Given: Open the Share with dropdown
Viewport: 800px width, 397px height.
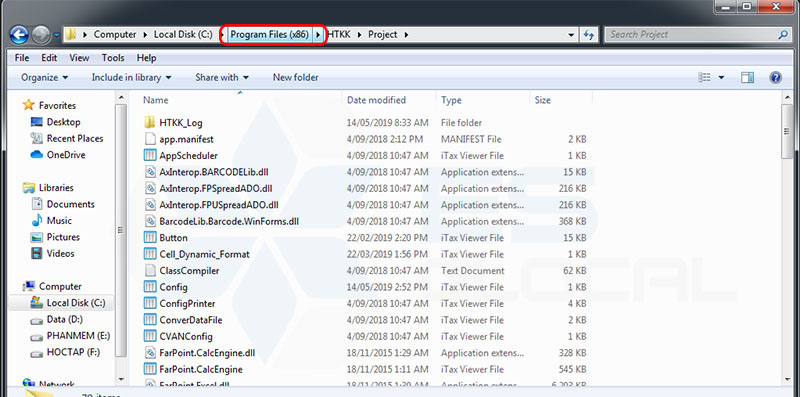Looking at the screenshot, I should [x=222, y=78].
